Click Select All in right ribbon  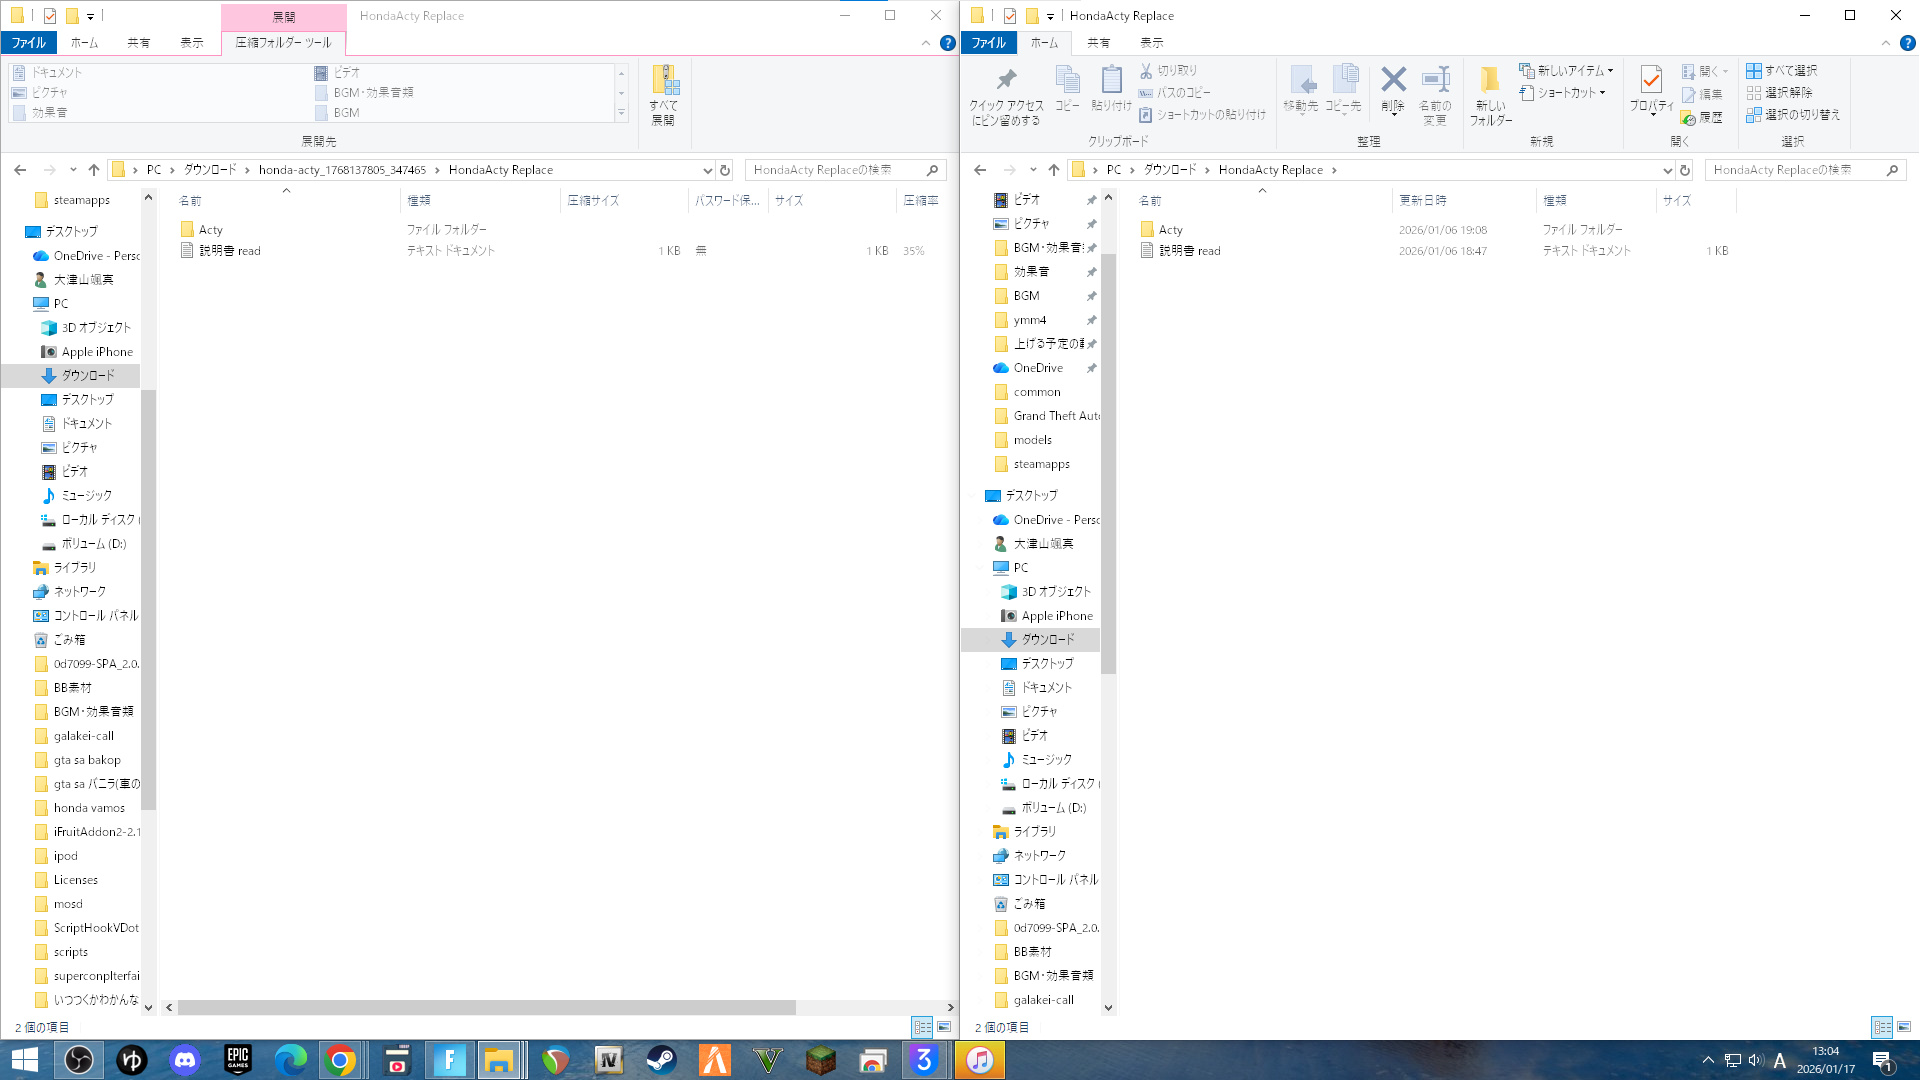[x=1781, y=71]
